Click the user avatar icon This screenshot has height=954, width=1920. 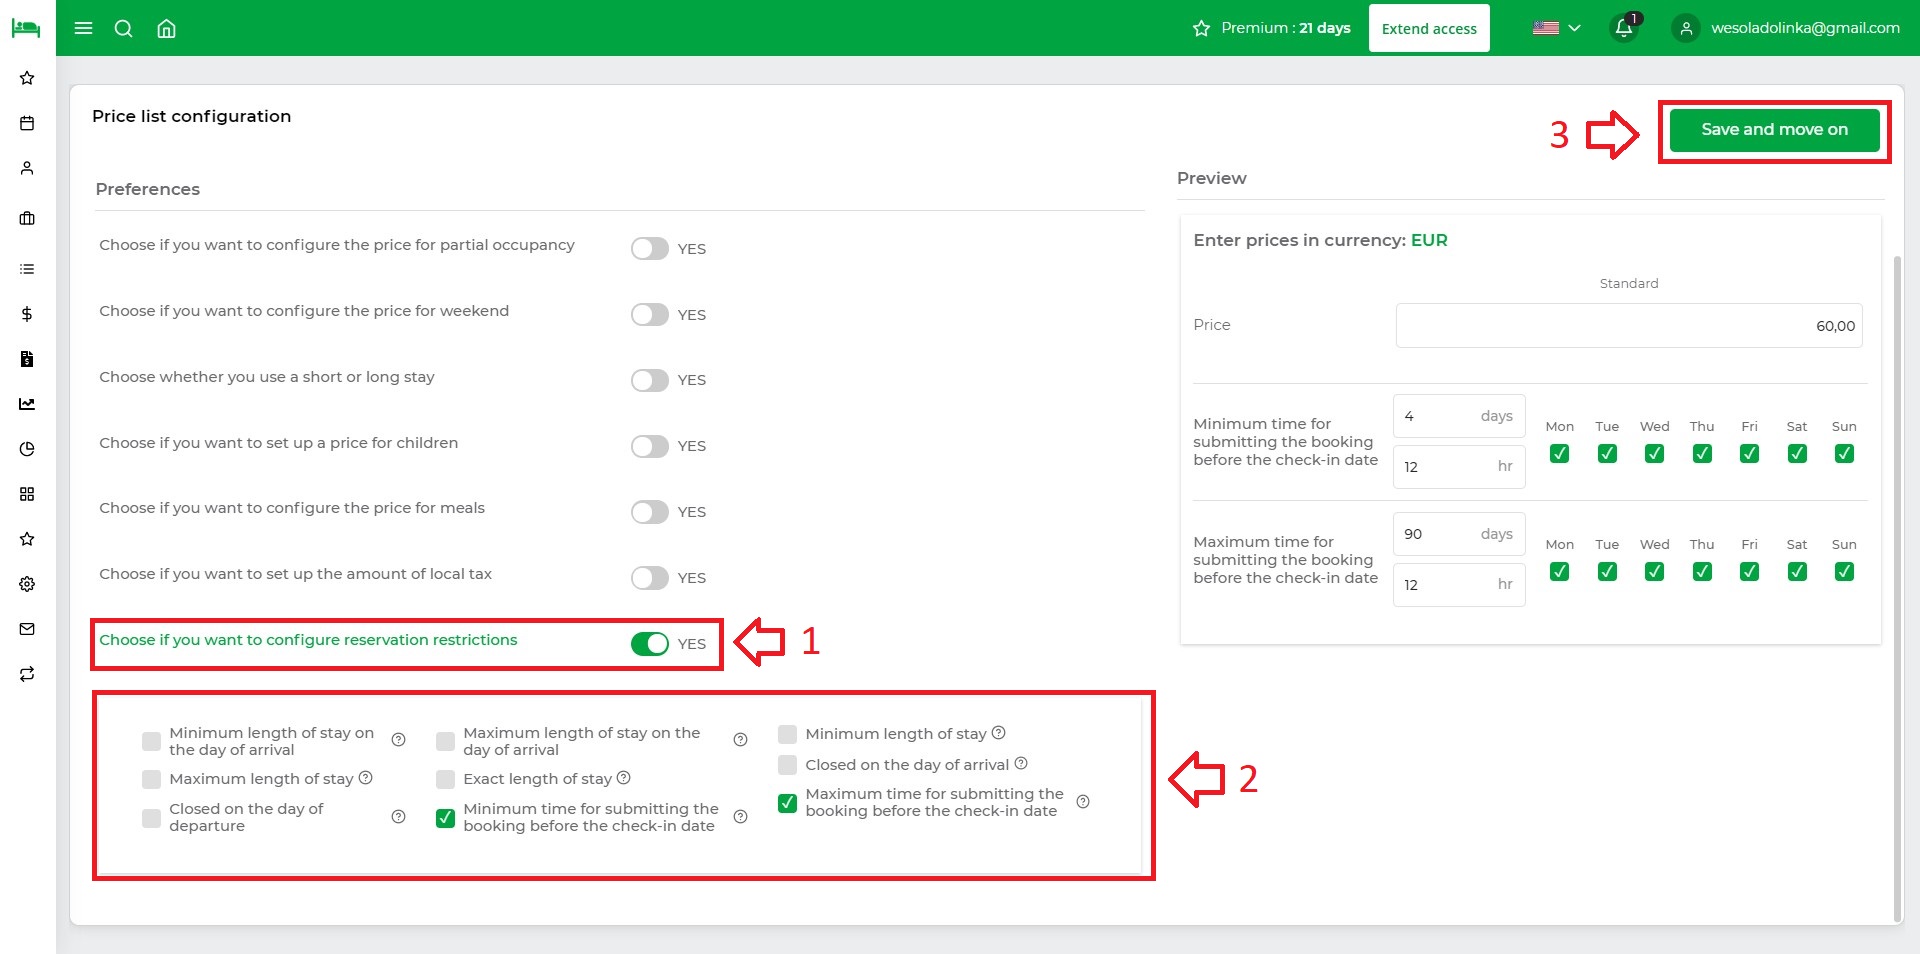coord(1686,28)
